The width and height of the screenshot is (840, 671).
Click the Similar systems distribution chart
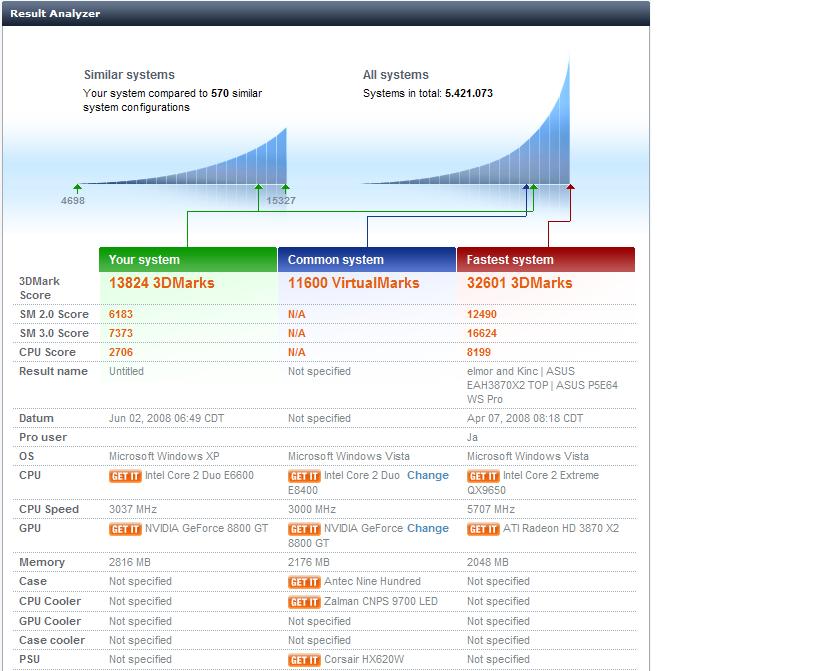click(x=185, y=156)
